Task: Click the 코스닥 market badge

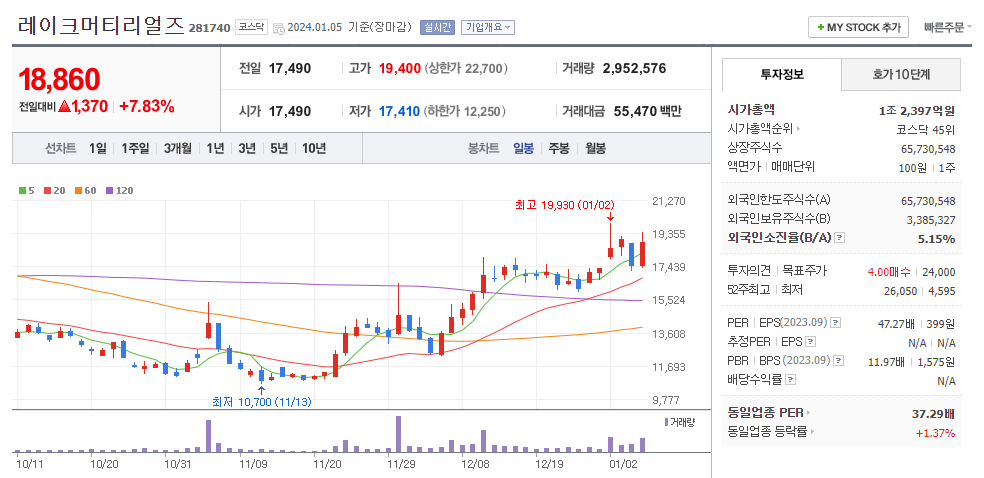Action: point(252,28)
